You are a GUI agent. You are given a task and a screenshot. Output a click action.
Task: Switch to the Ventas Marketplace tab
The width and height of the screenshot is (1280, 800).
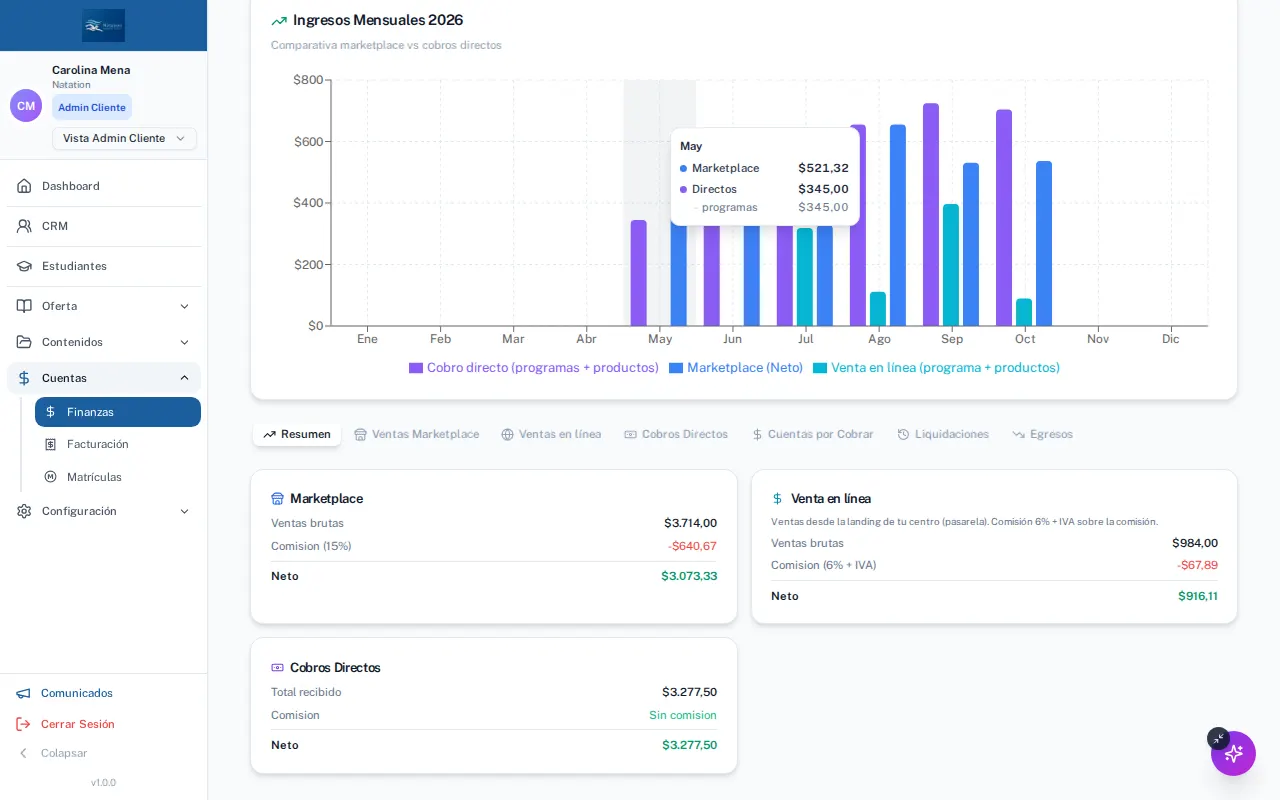click(416, 434)
